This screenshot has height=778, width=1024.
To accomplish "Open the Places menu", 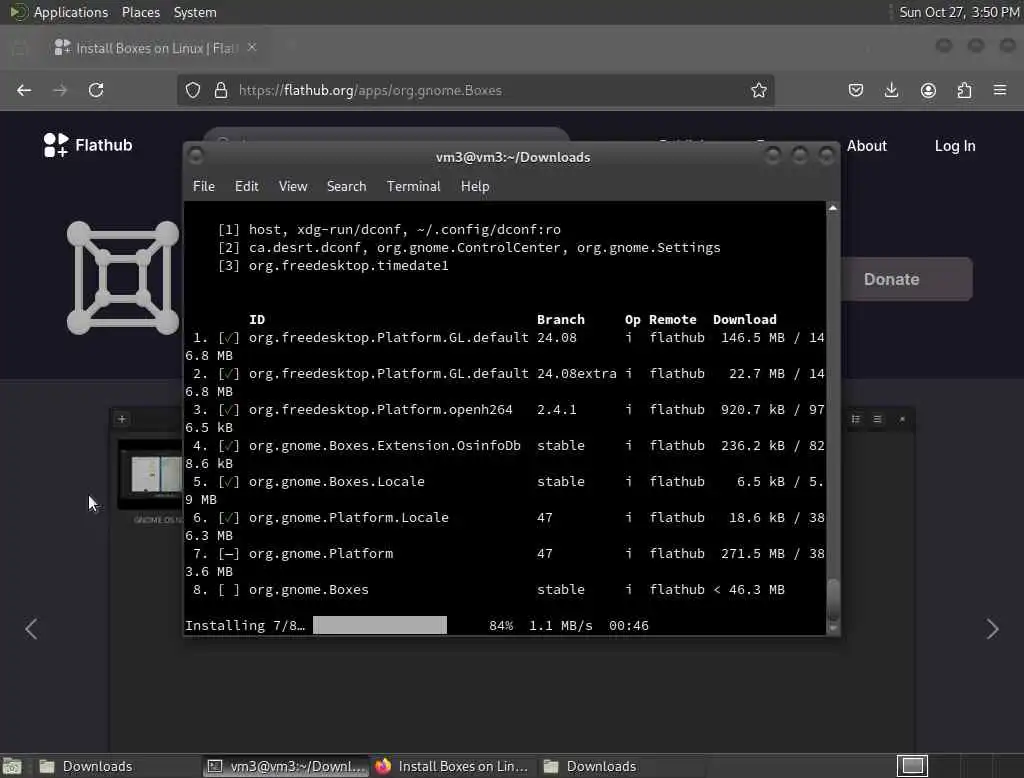I will coord(140,12).
